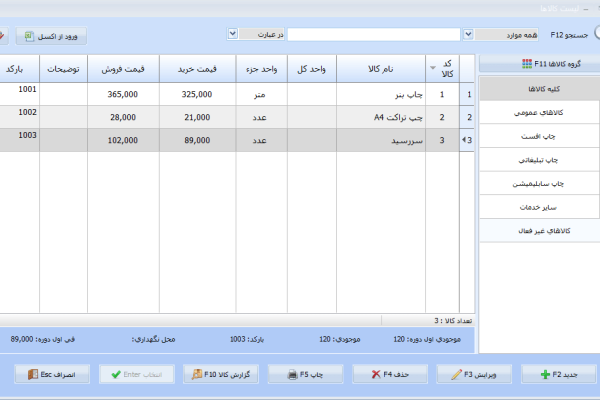Screen dimensions: 600x400
Task: Click the چاپ بنر product name cell
Action: click(381, 94)
